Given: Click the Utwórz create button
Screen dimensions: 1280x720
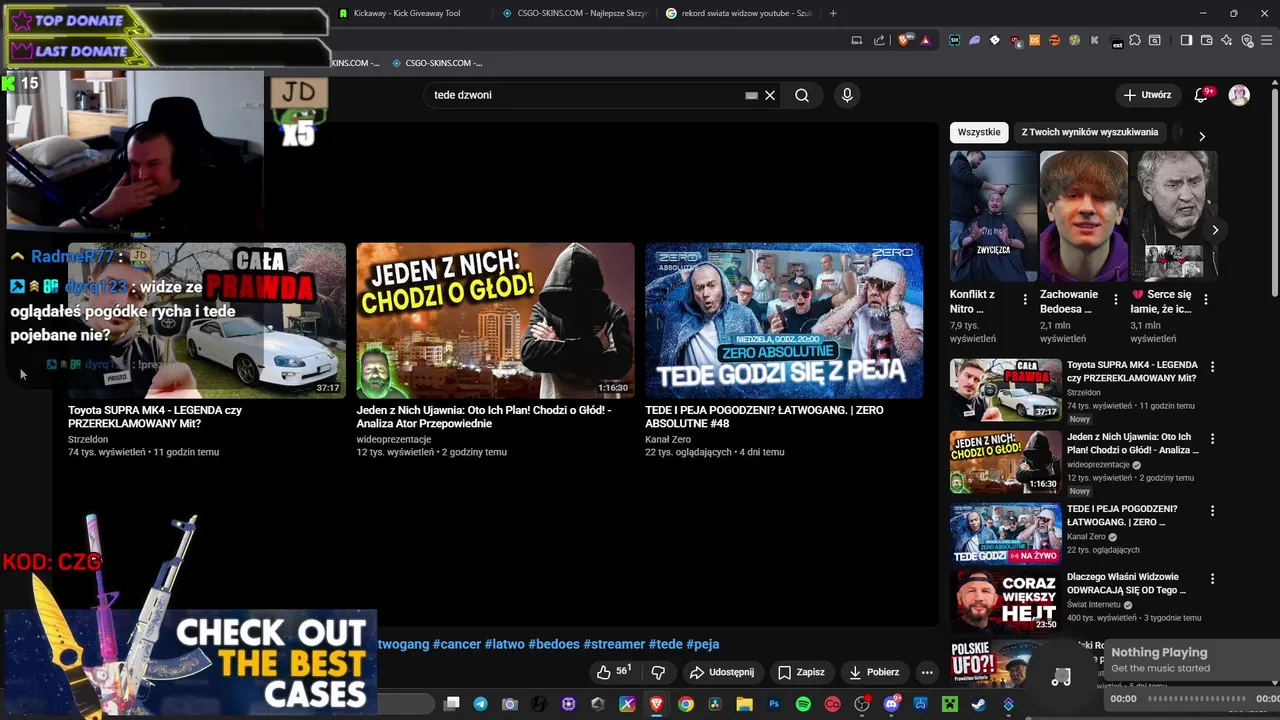Looking at the screenshot, I should 1147,95.
